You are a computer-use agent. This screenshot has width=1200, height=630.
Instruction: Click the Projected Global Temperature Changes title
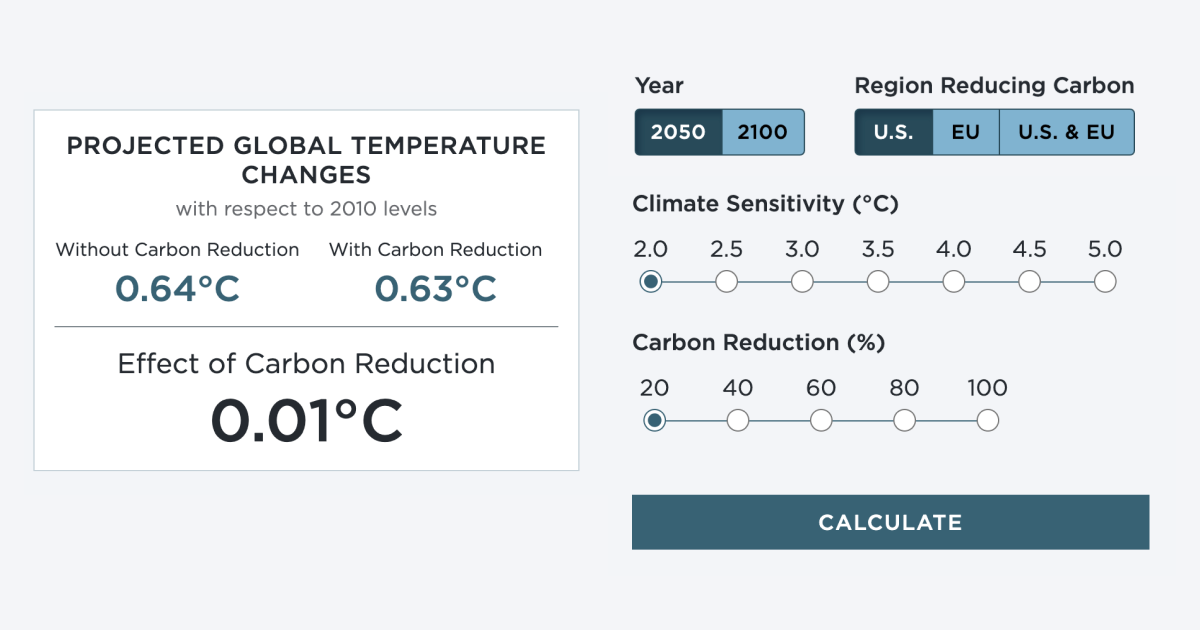(x=306, y=160)
